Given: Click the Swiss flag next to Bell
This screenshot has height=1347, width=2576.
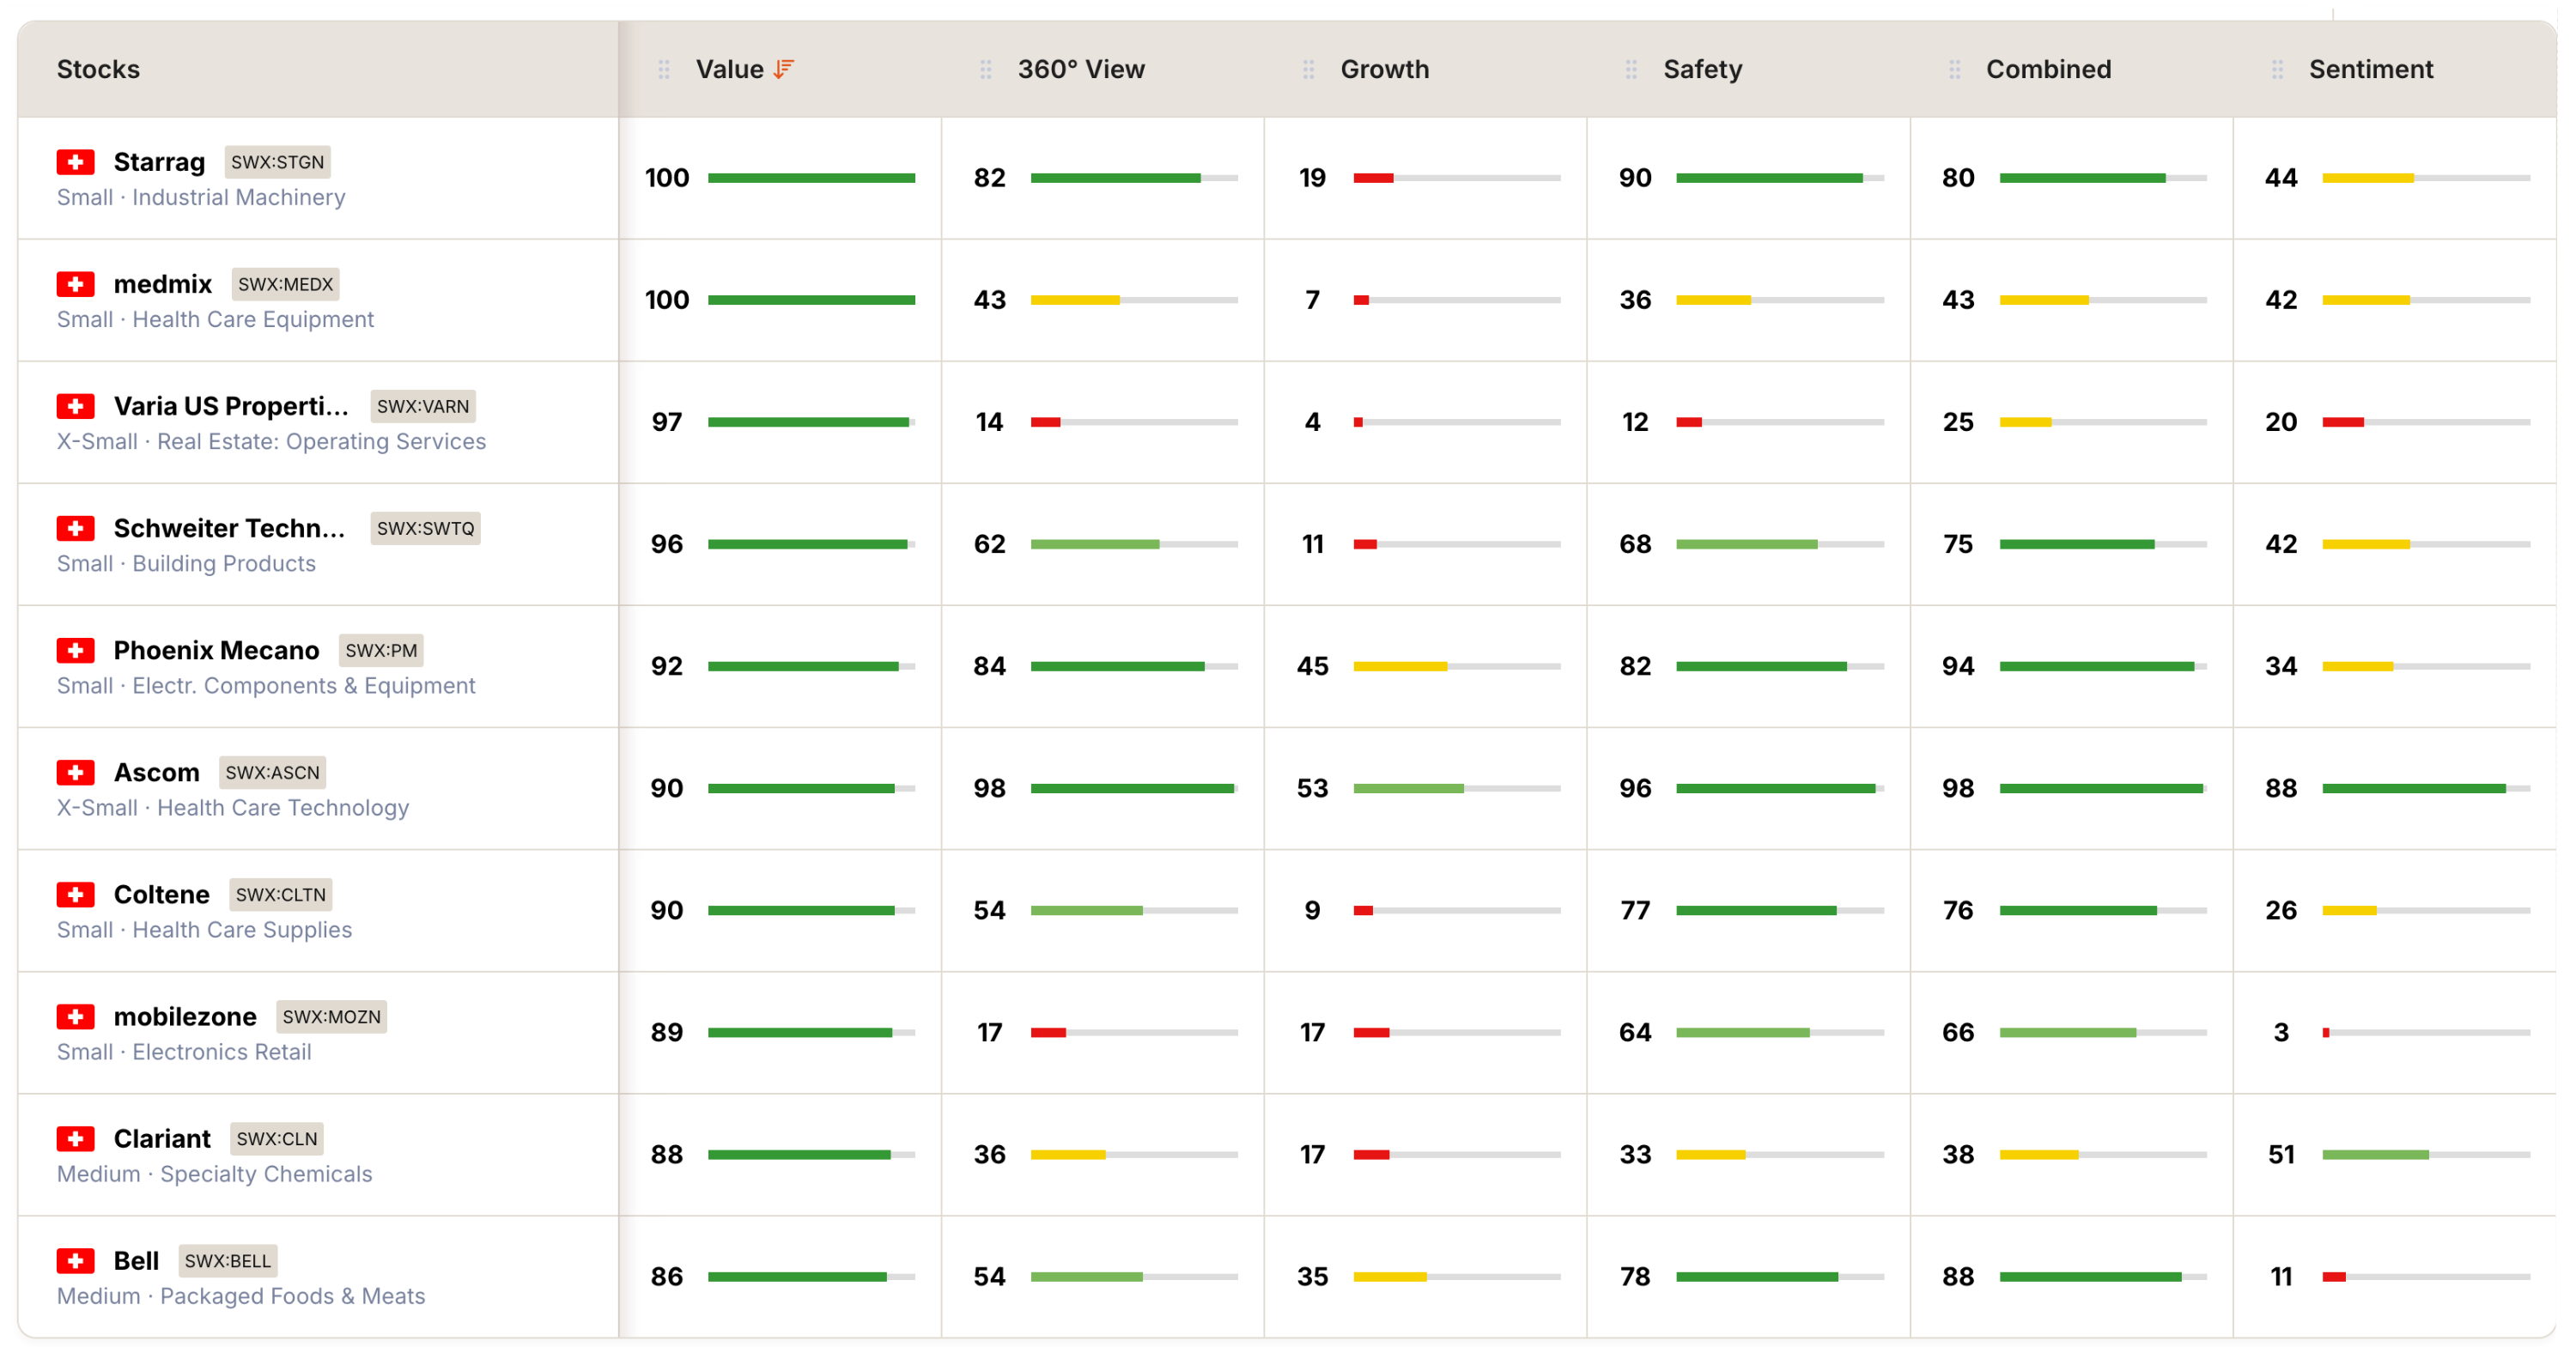Looking at the screenshot, I should (75, 1260).
